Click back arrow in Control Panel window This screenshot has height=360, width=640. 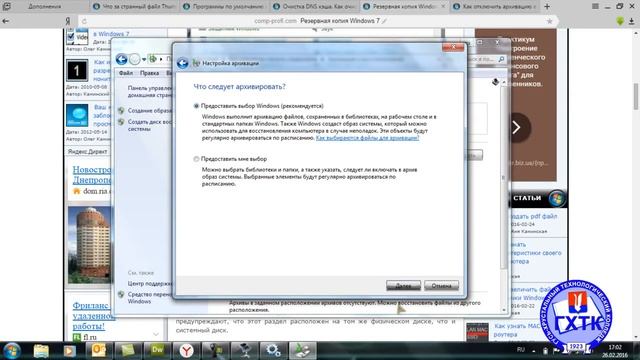point(121,59)
